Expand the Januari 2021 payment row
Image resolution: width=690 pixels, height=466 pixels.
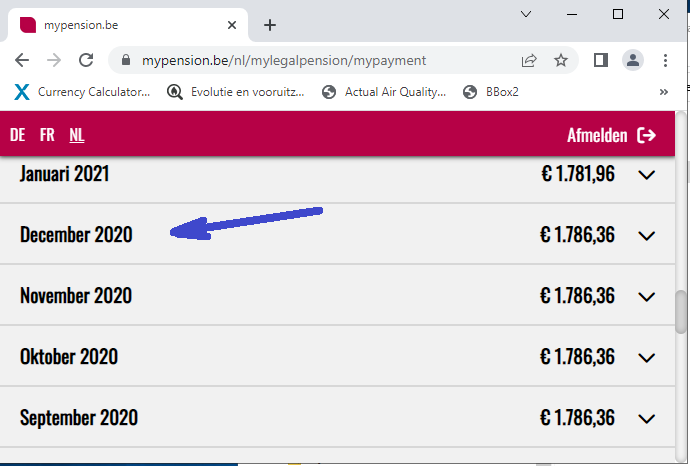pos(646,175)
